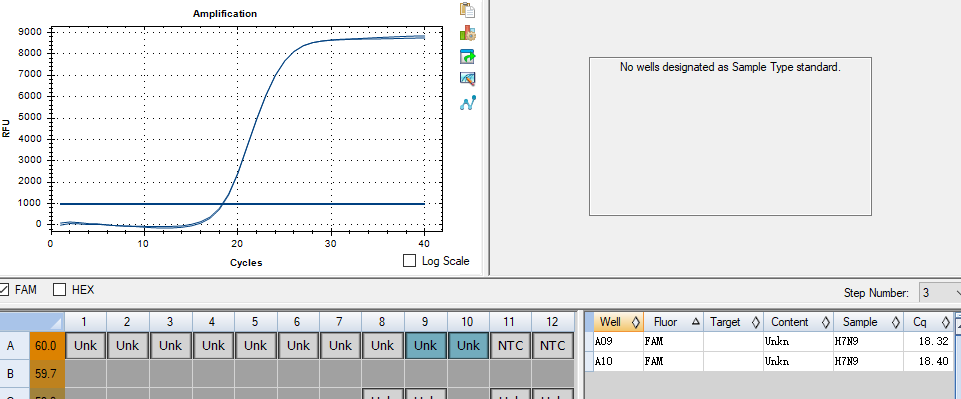The height and width of the screenshot is (399, 961).
Task: Sort results by the Fluor column header
Action: click(x=673, y=322)
